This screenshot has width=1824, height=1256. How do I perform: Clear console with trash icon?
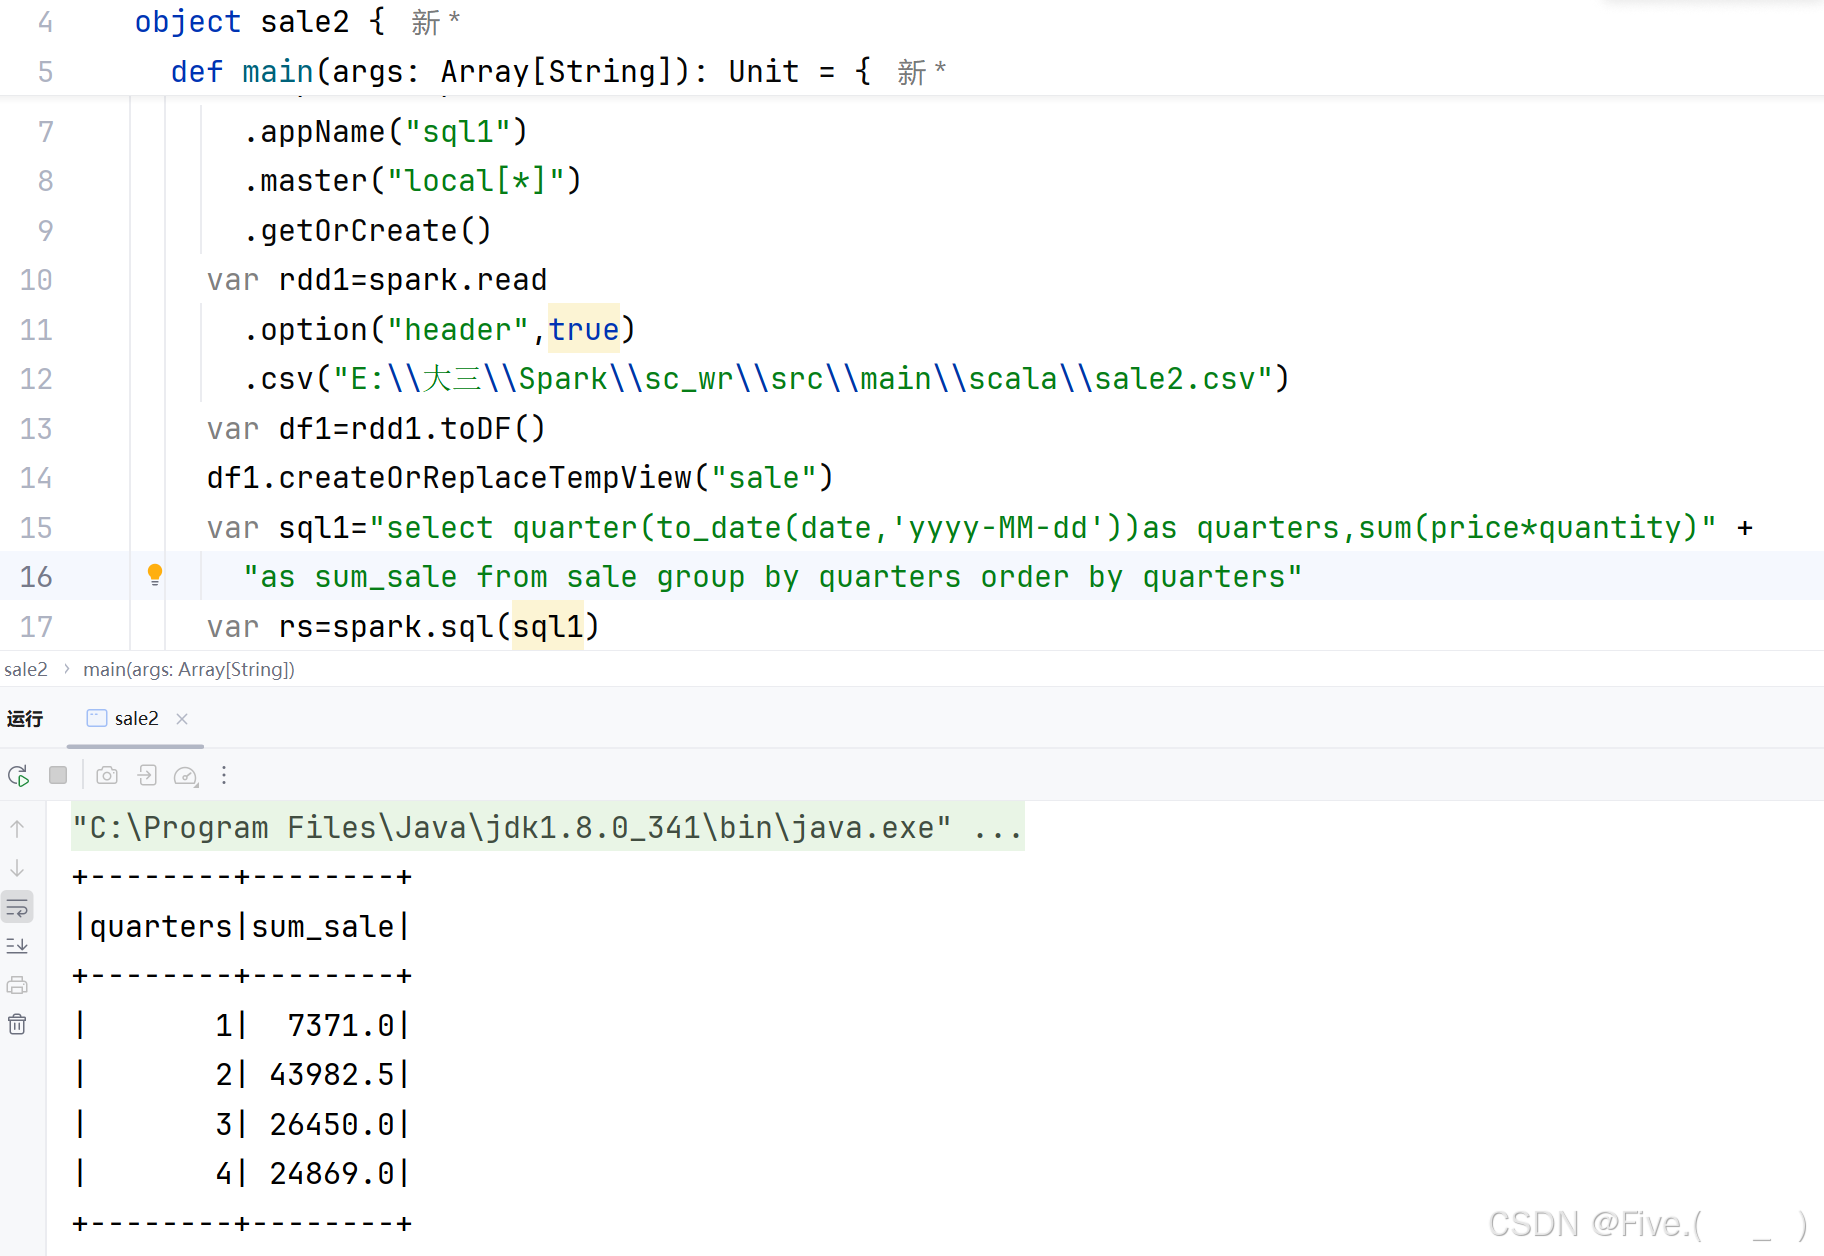pos(17,1024)
